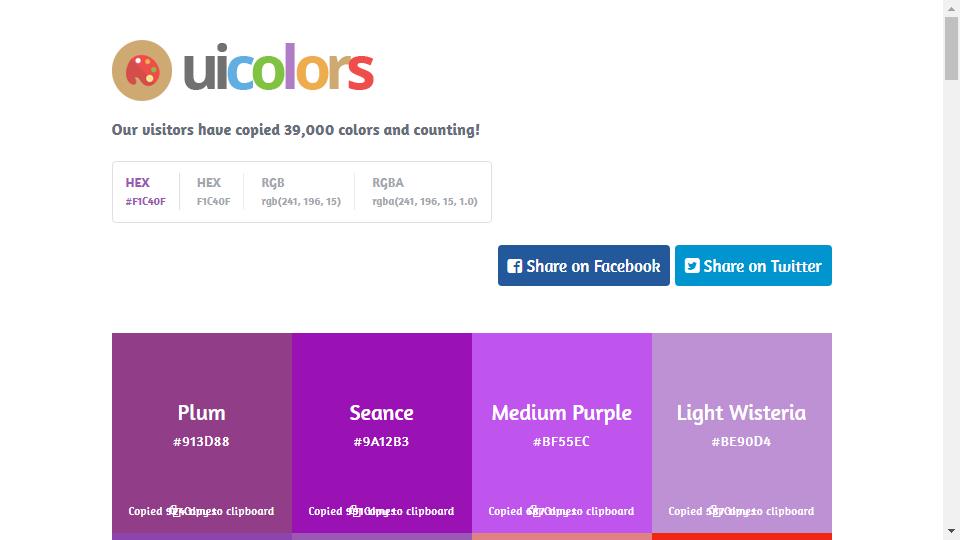
Task: Select the HEX without hash format option
Action: point(213,192)
